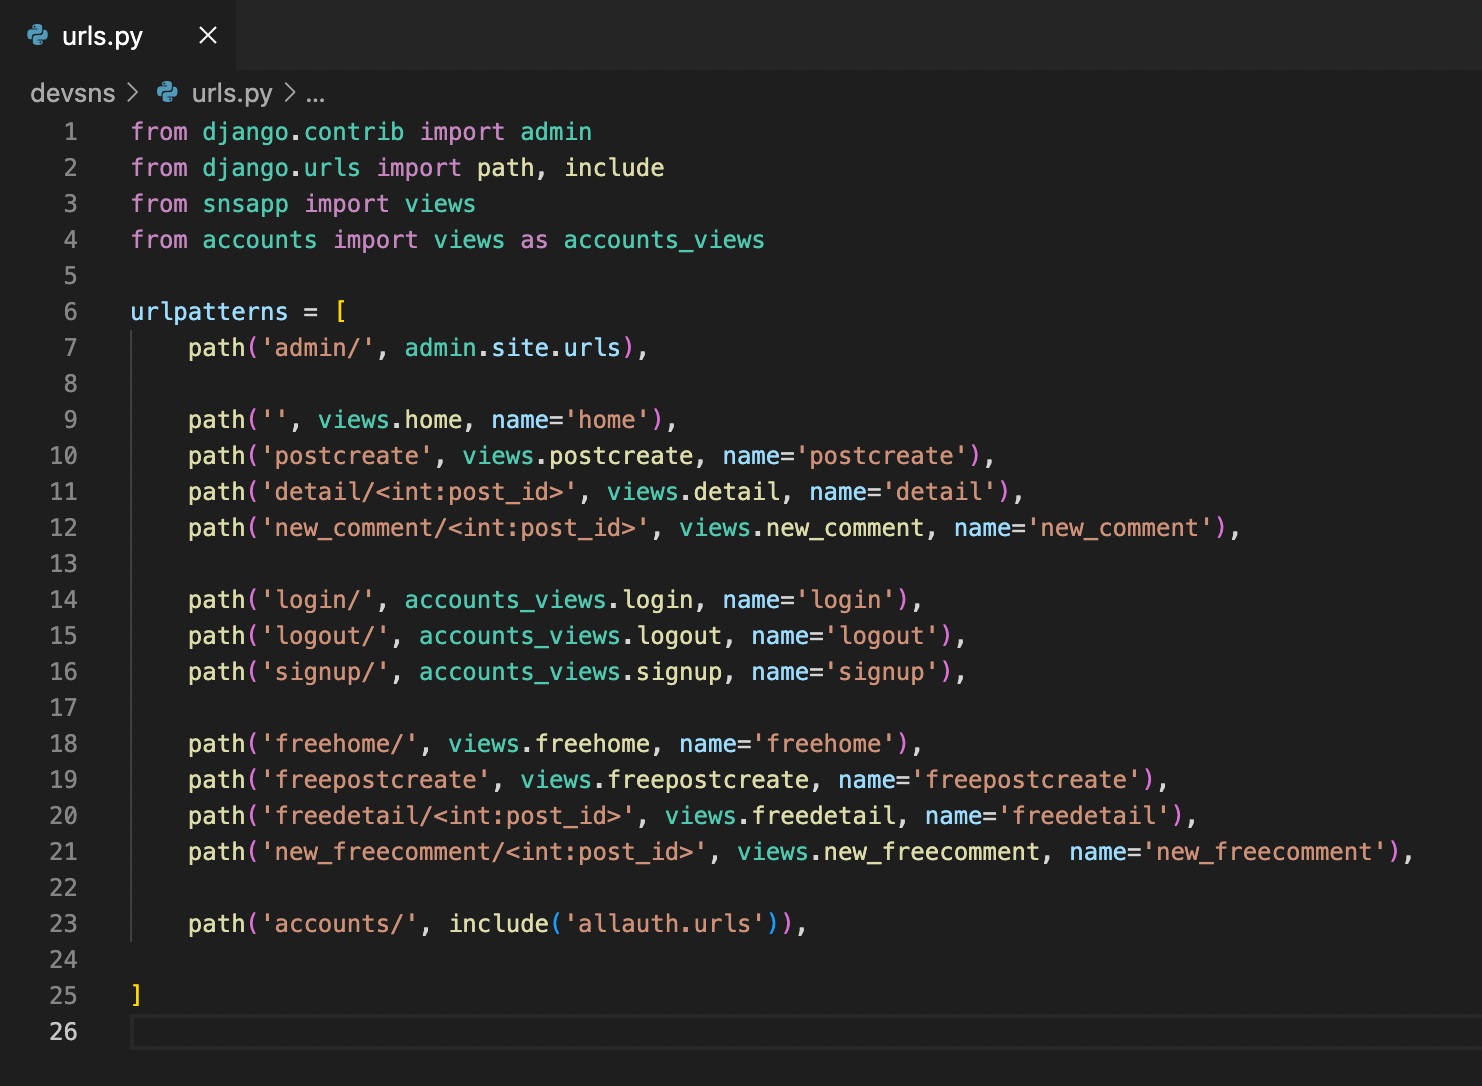Image resolution: width=1482 pixels, height=1086 pixels.
Task: Click the chevron after devsns breadcrumb
Action: 133,93
